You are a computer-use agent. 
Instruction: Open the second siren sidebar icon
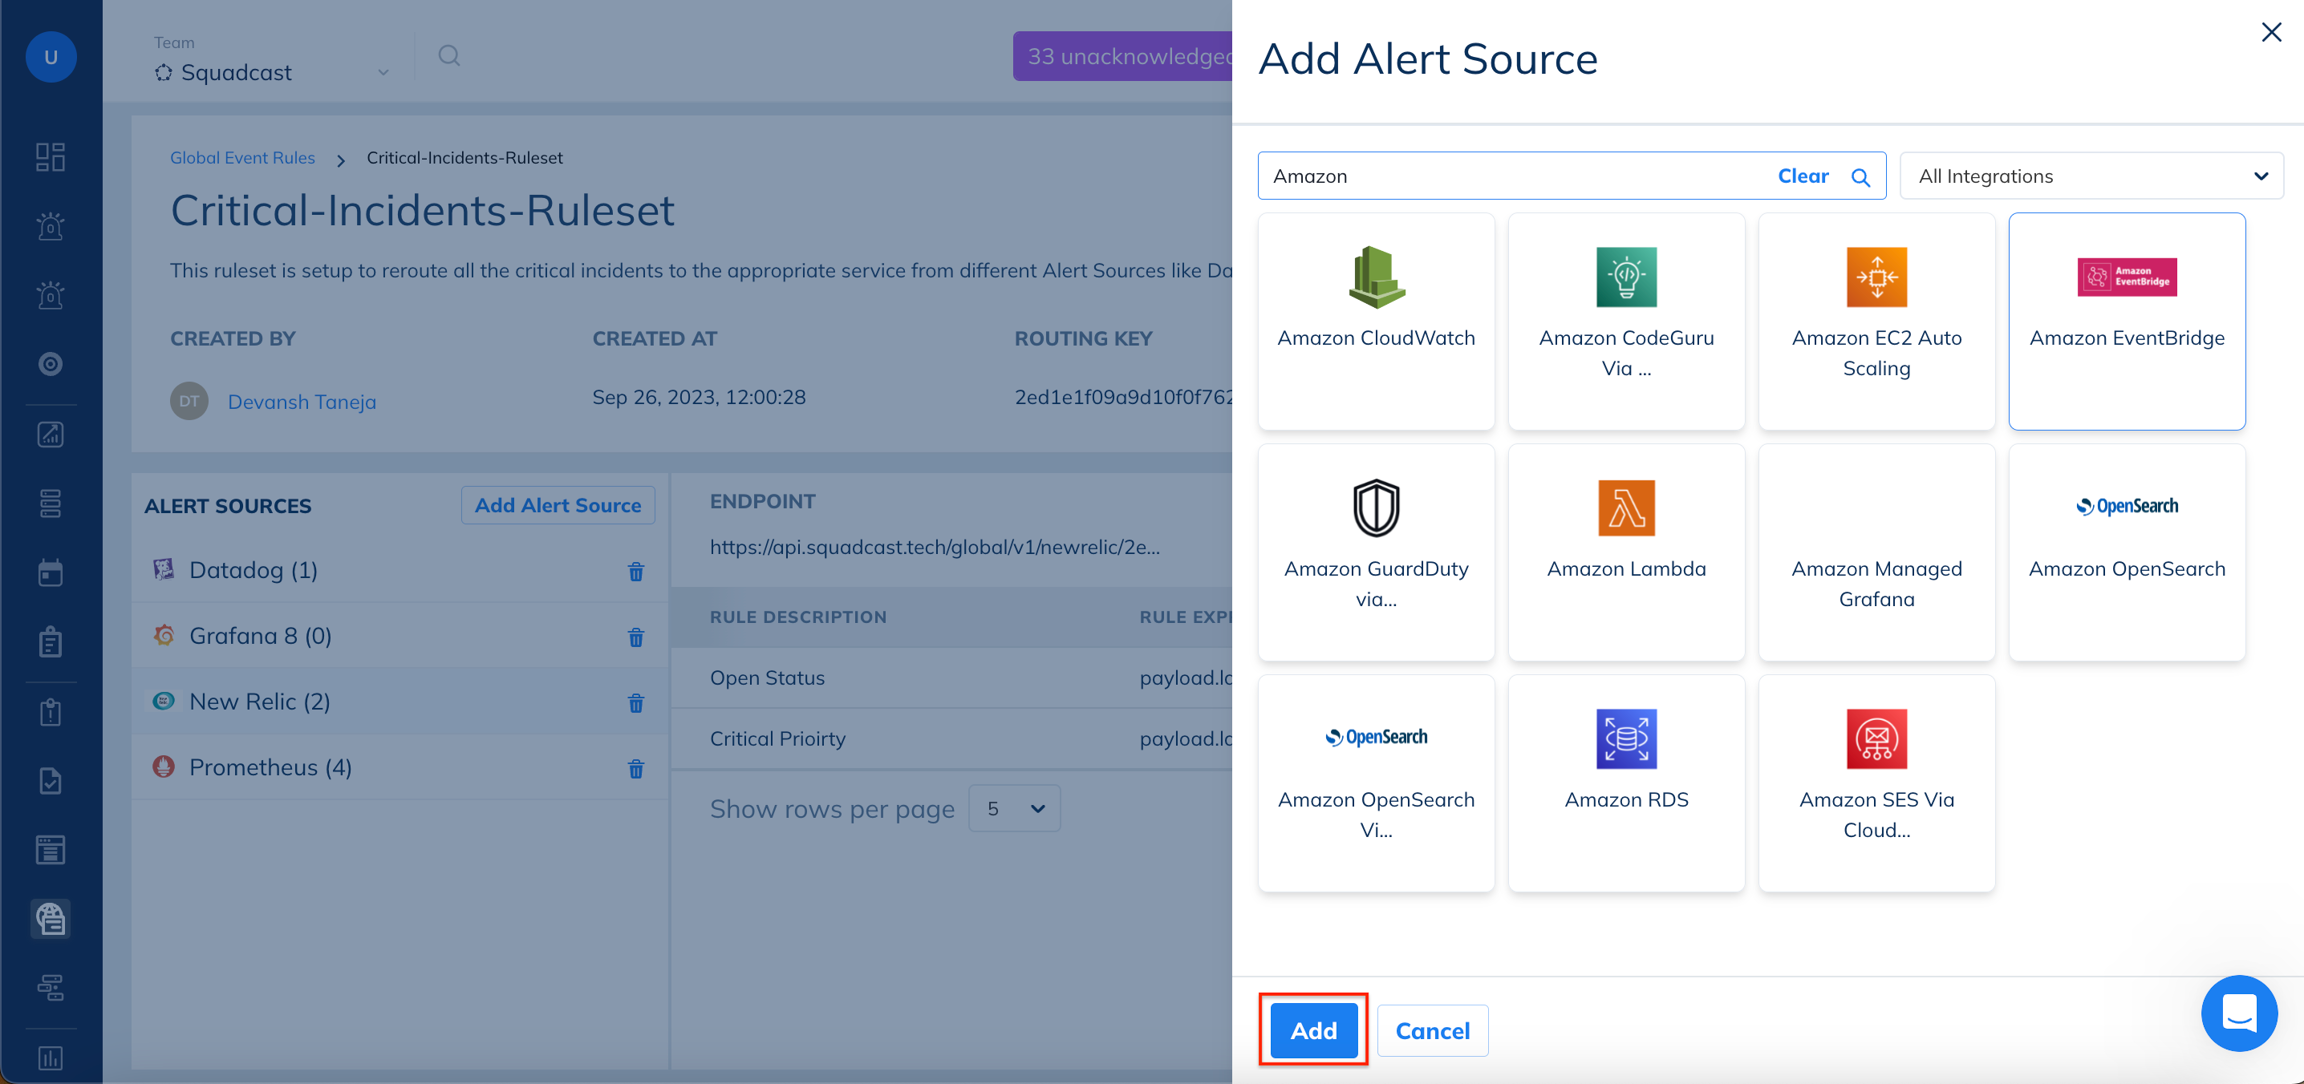[x=51, y=295]
